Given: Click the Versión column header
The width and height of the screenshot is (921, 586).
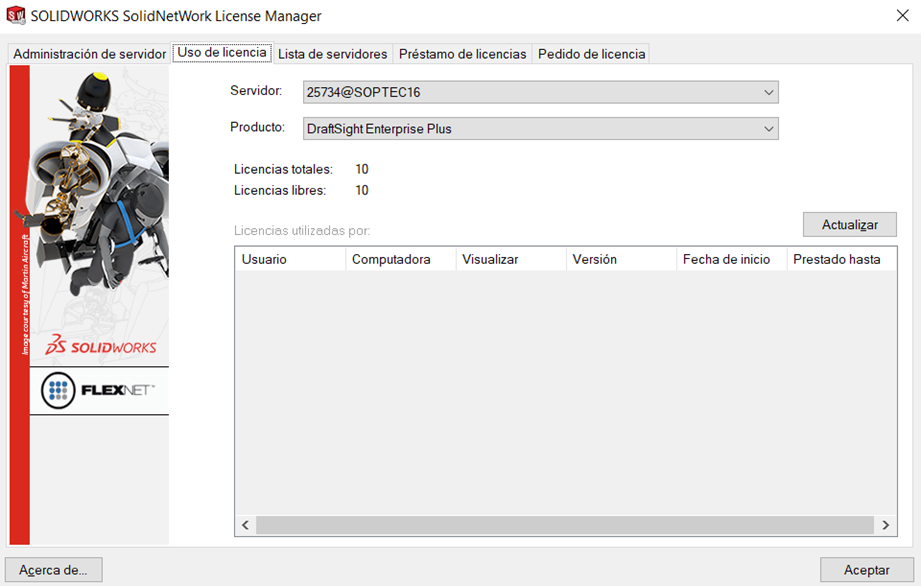Looking at the screenshot, I should pyautogui.click(x=621, y=259).
